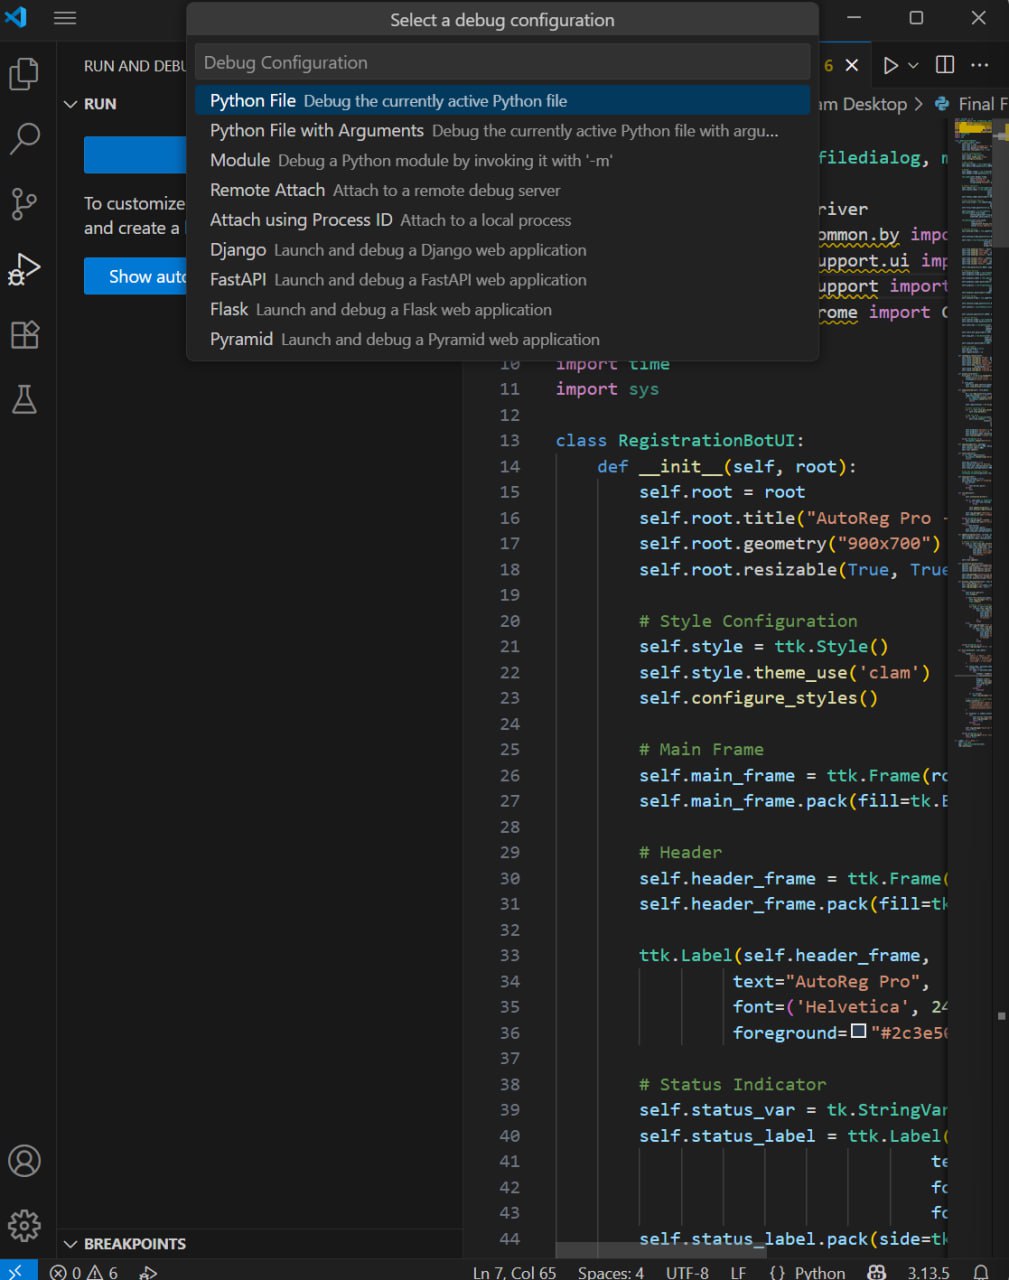
Task: Click Ln 7, Col 65 status entry
Action: [x=514, y=1272]
